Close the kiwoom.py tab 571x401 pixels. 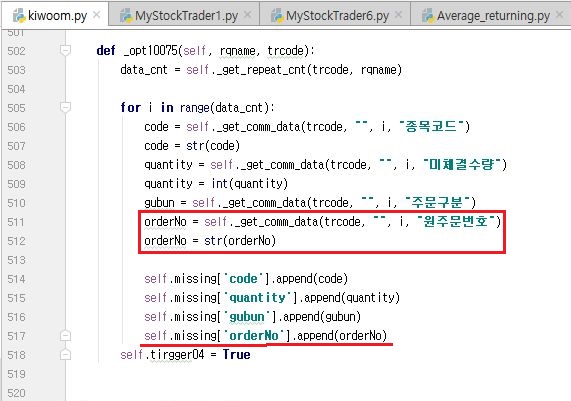[97, 15]
